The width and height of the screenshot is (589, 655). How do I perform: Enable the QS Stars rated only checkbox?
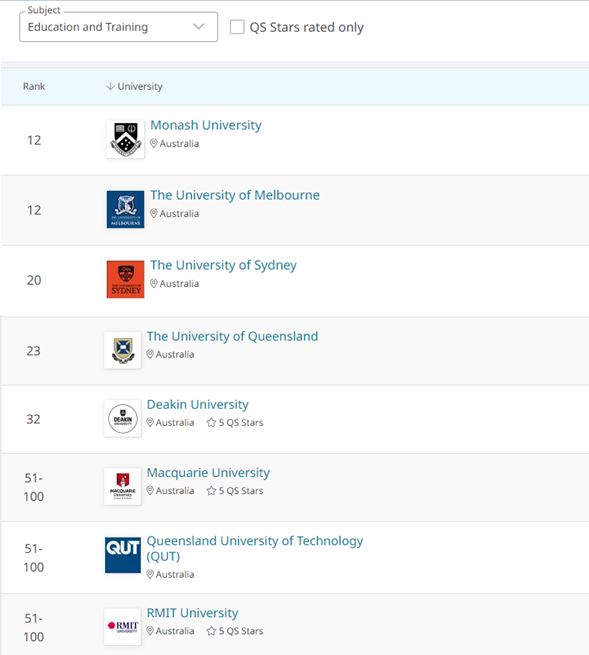point(237,27)
